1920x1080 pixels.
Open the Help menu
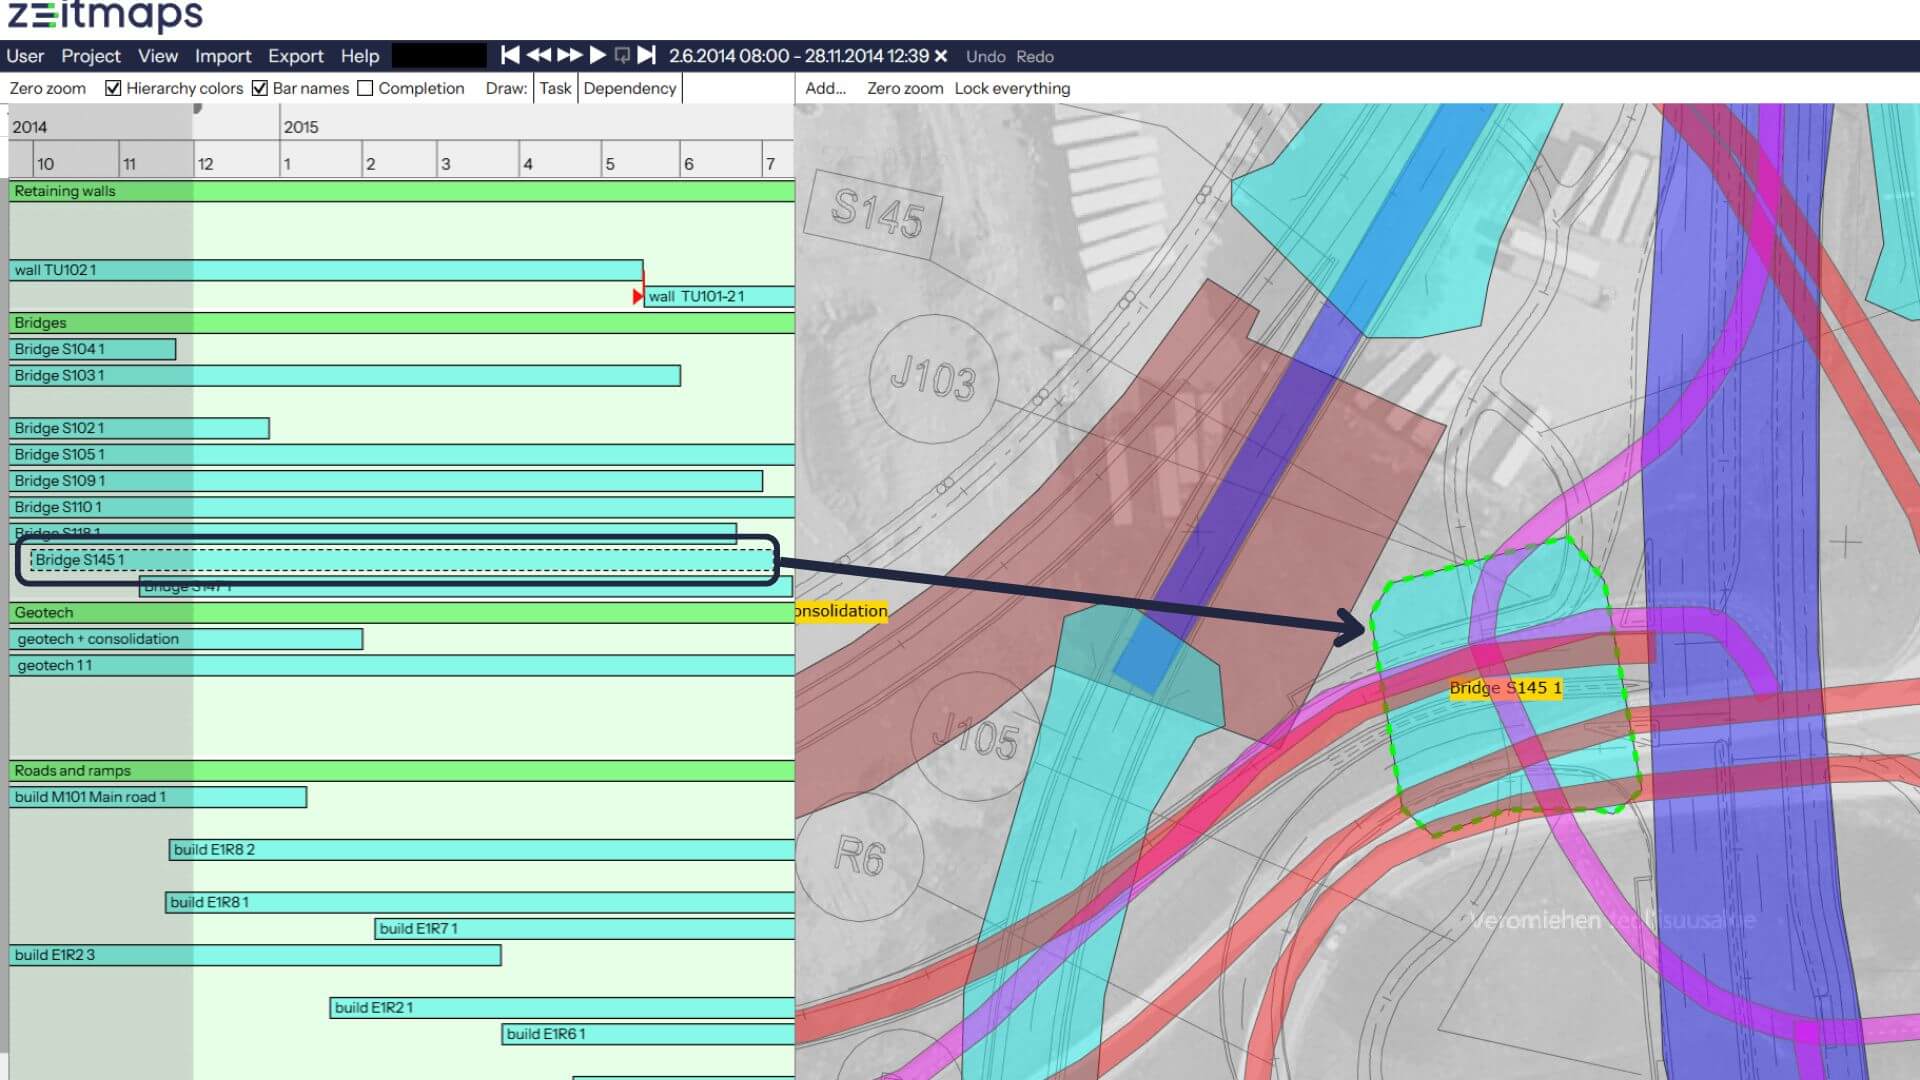click(x=360, y=56)
